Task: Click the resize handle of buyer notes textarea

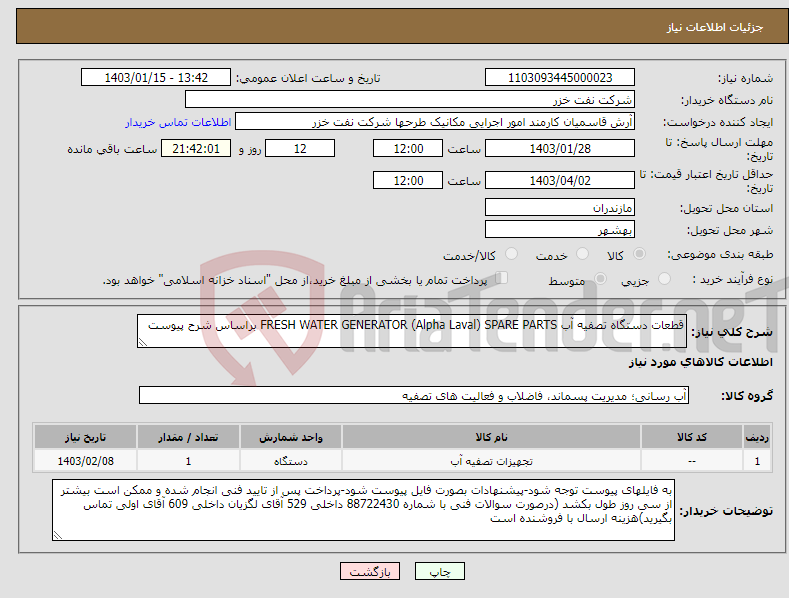Action: pyautogui.click(x=58, y=535)
